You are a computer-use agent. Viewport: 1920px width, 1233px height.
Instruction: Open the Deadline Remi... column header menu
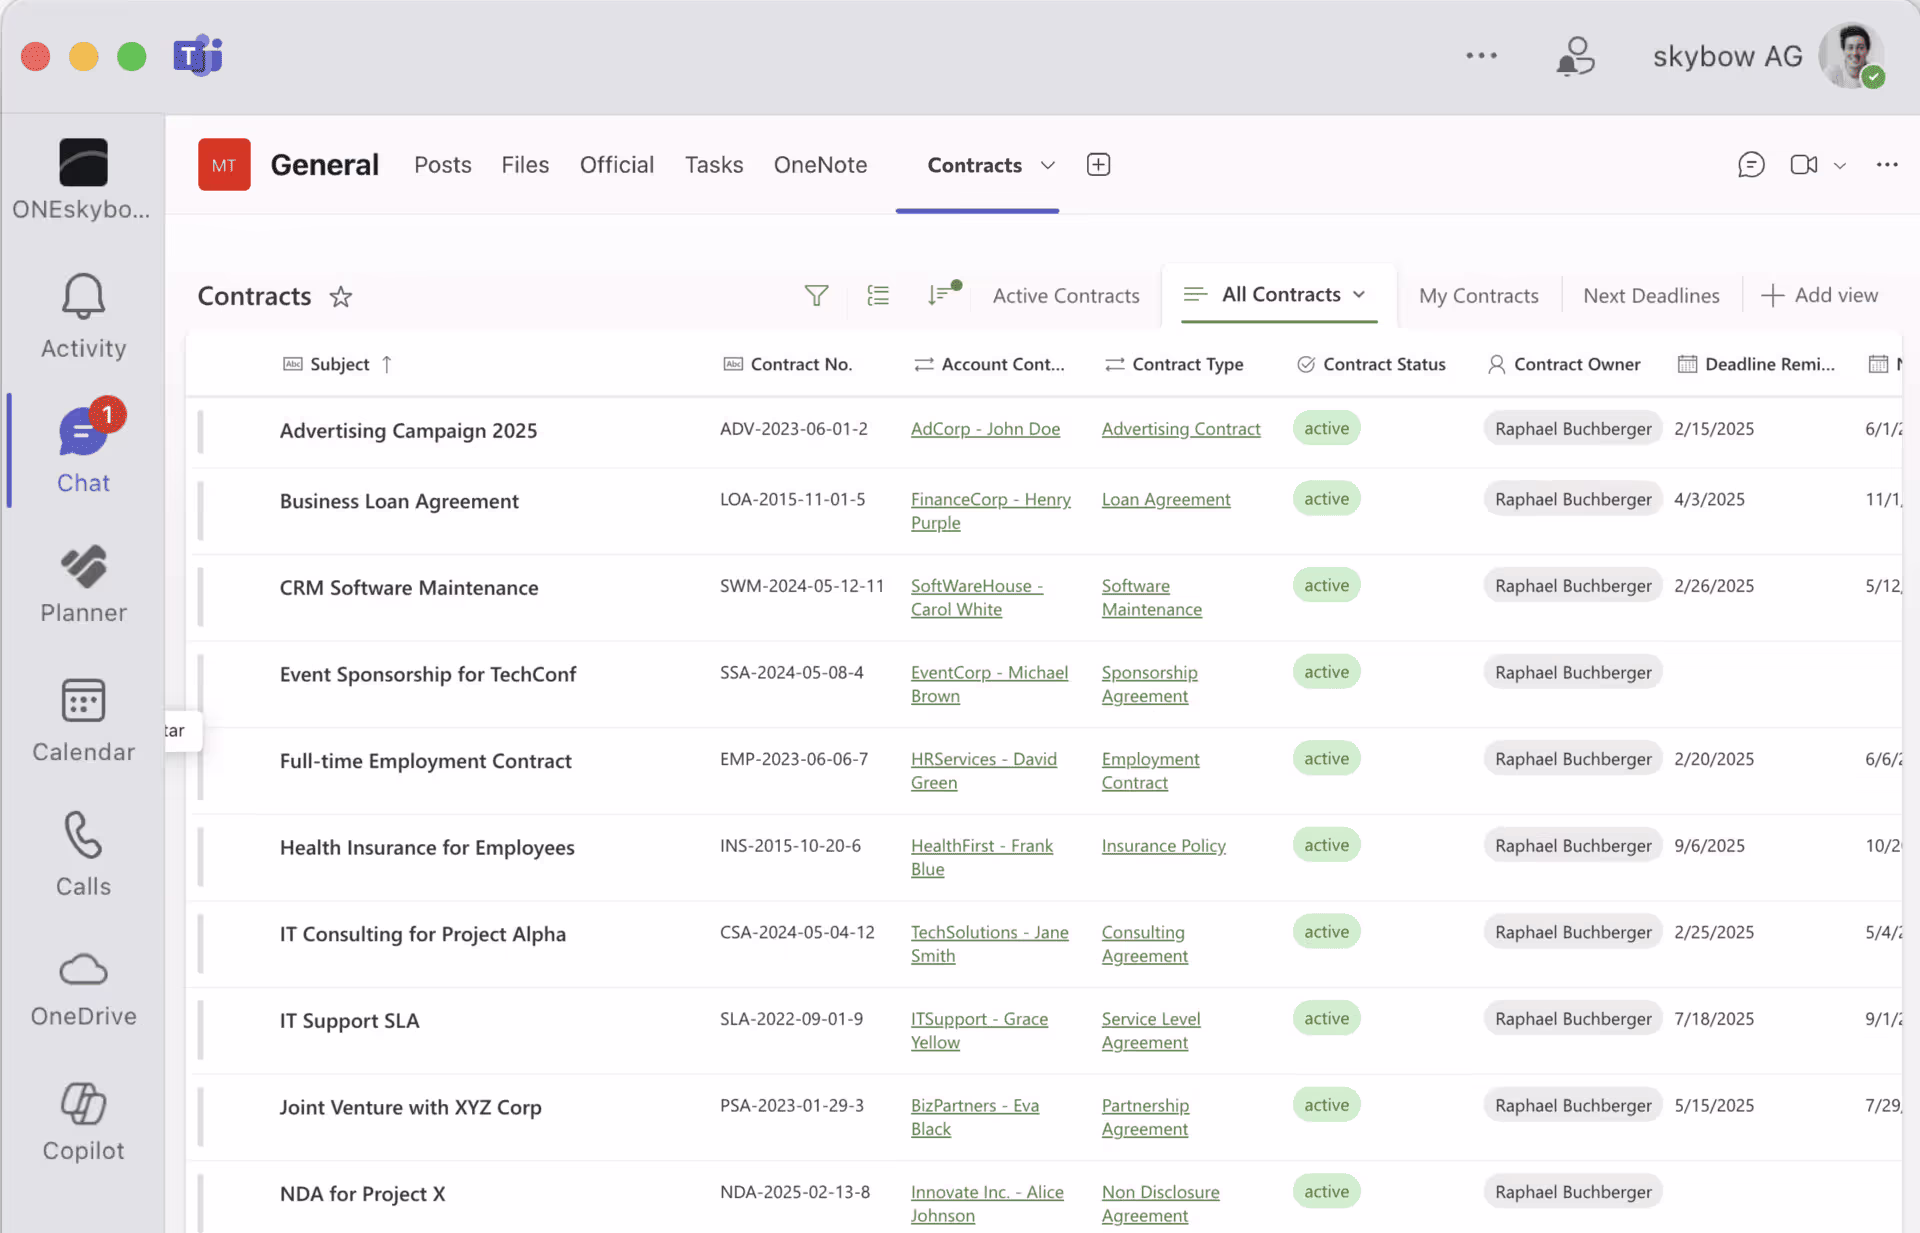pos(1756,365)
